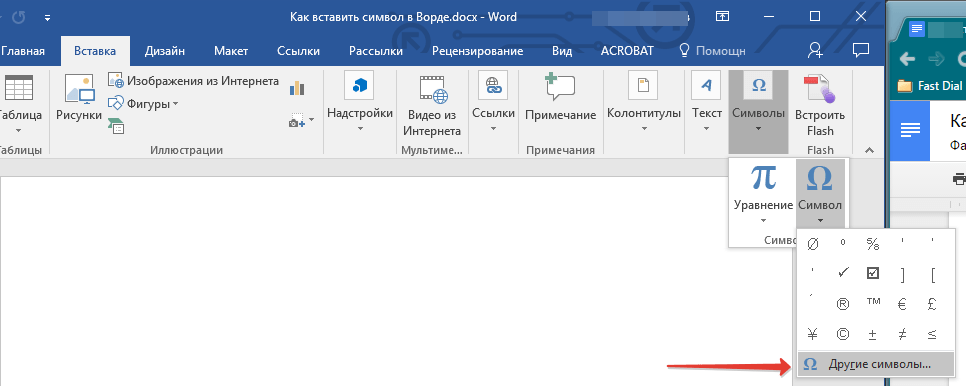
Task: Select the Вставка (Insert) tab
Action: [95, 51]
